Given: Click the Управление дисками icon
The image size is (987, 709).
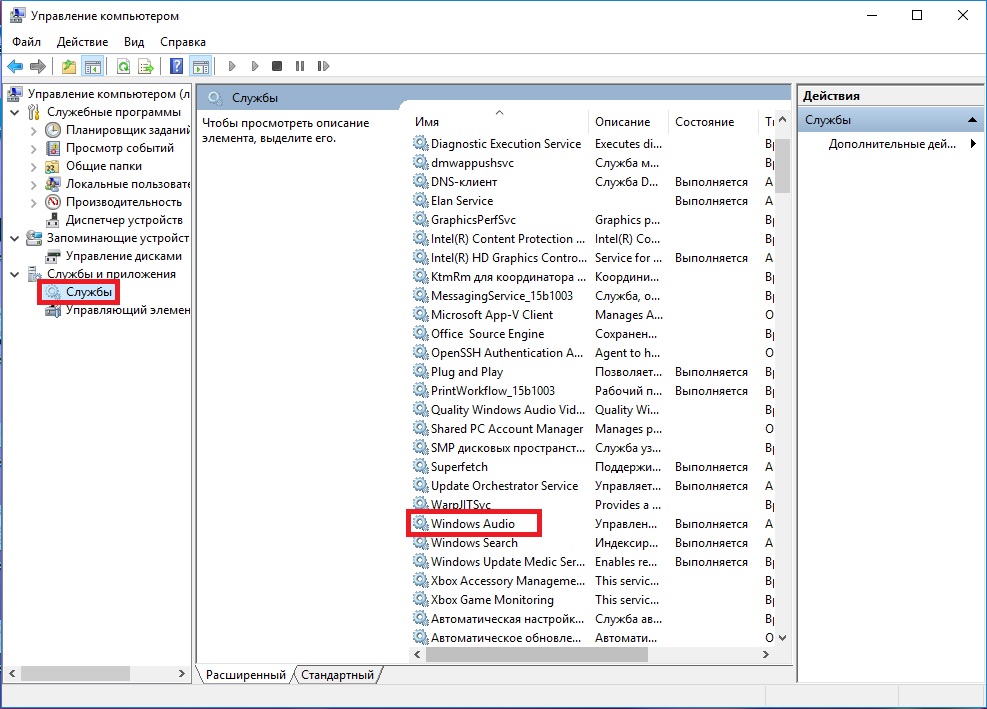Looking at the screenshot, I should click(x=54, y=256).
